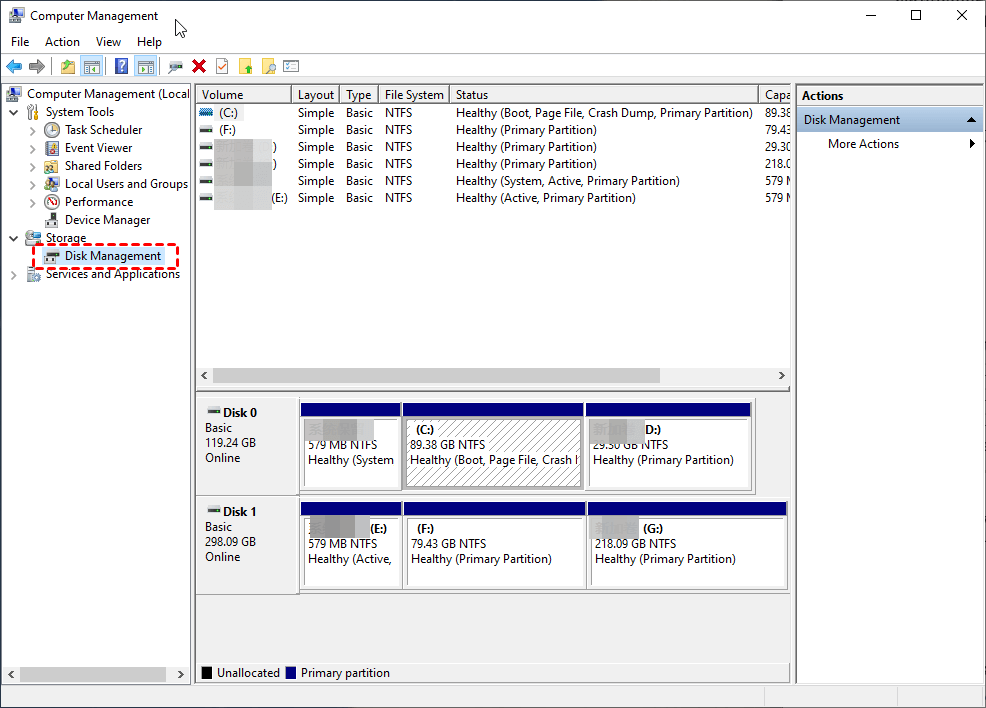Open the Action menu

(x=62, y=42)
